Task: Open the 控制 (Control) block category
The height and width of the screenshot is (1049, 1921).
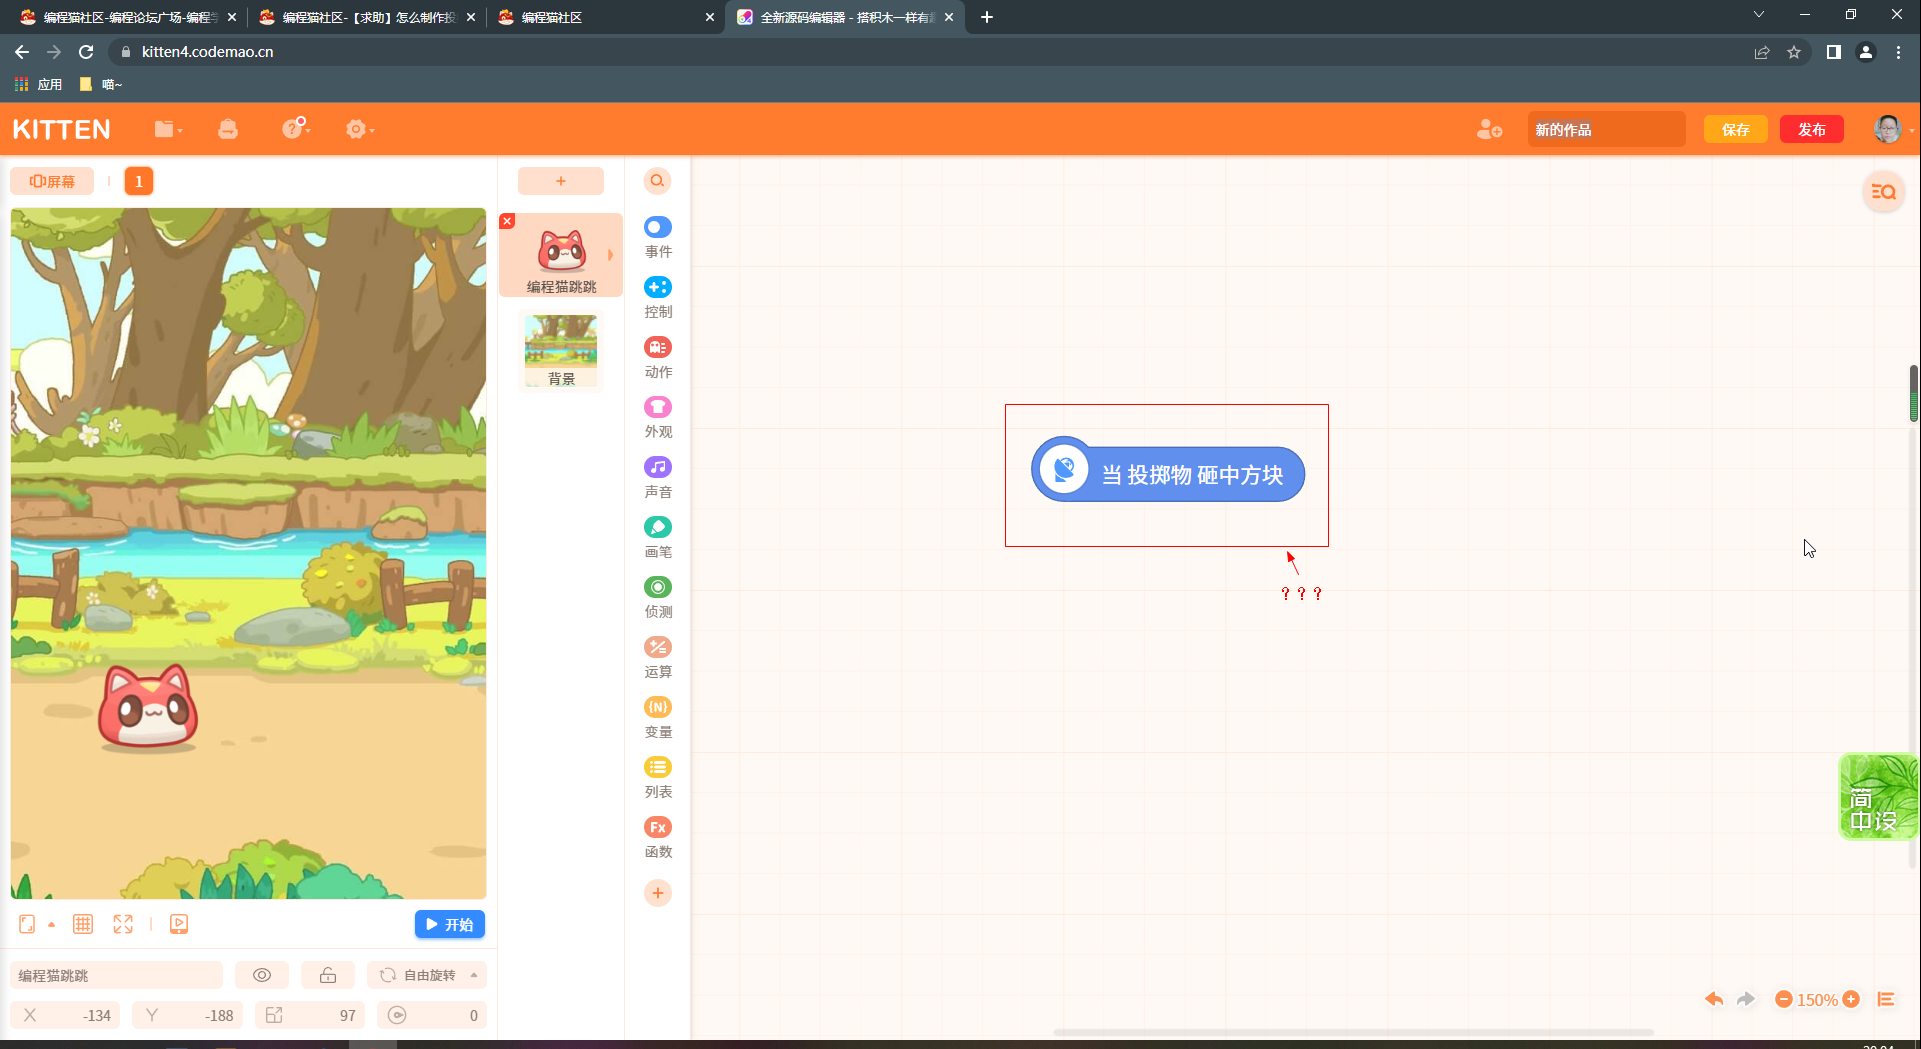Action: (658, 298)
